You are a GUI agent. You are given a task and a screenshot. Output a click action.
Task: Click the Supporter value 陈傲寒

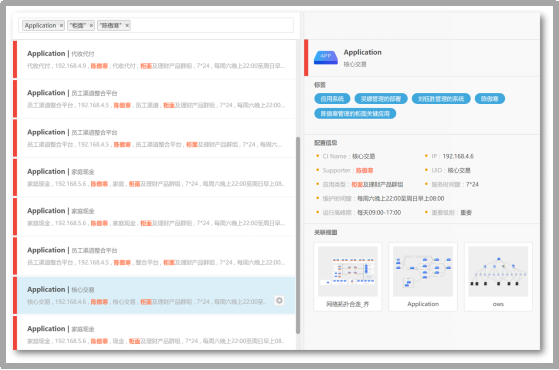pos(364,170)
